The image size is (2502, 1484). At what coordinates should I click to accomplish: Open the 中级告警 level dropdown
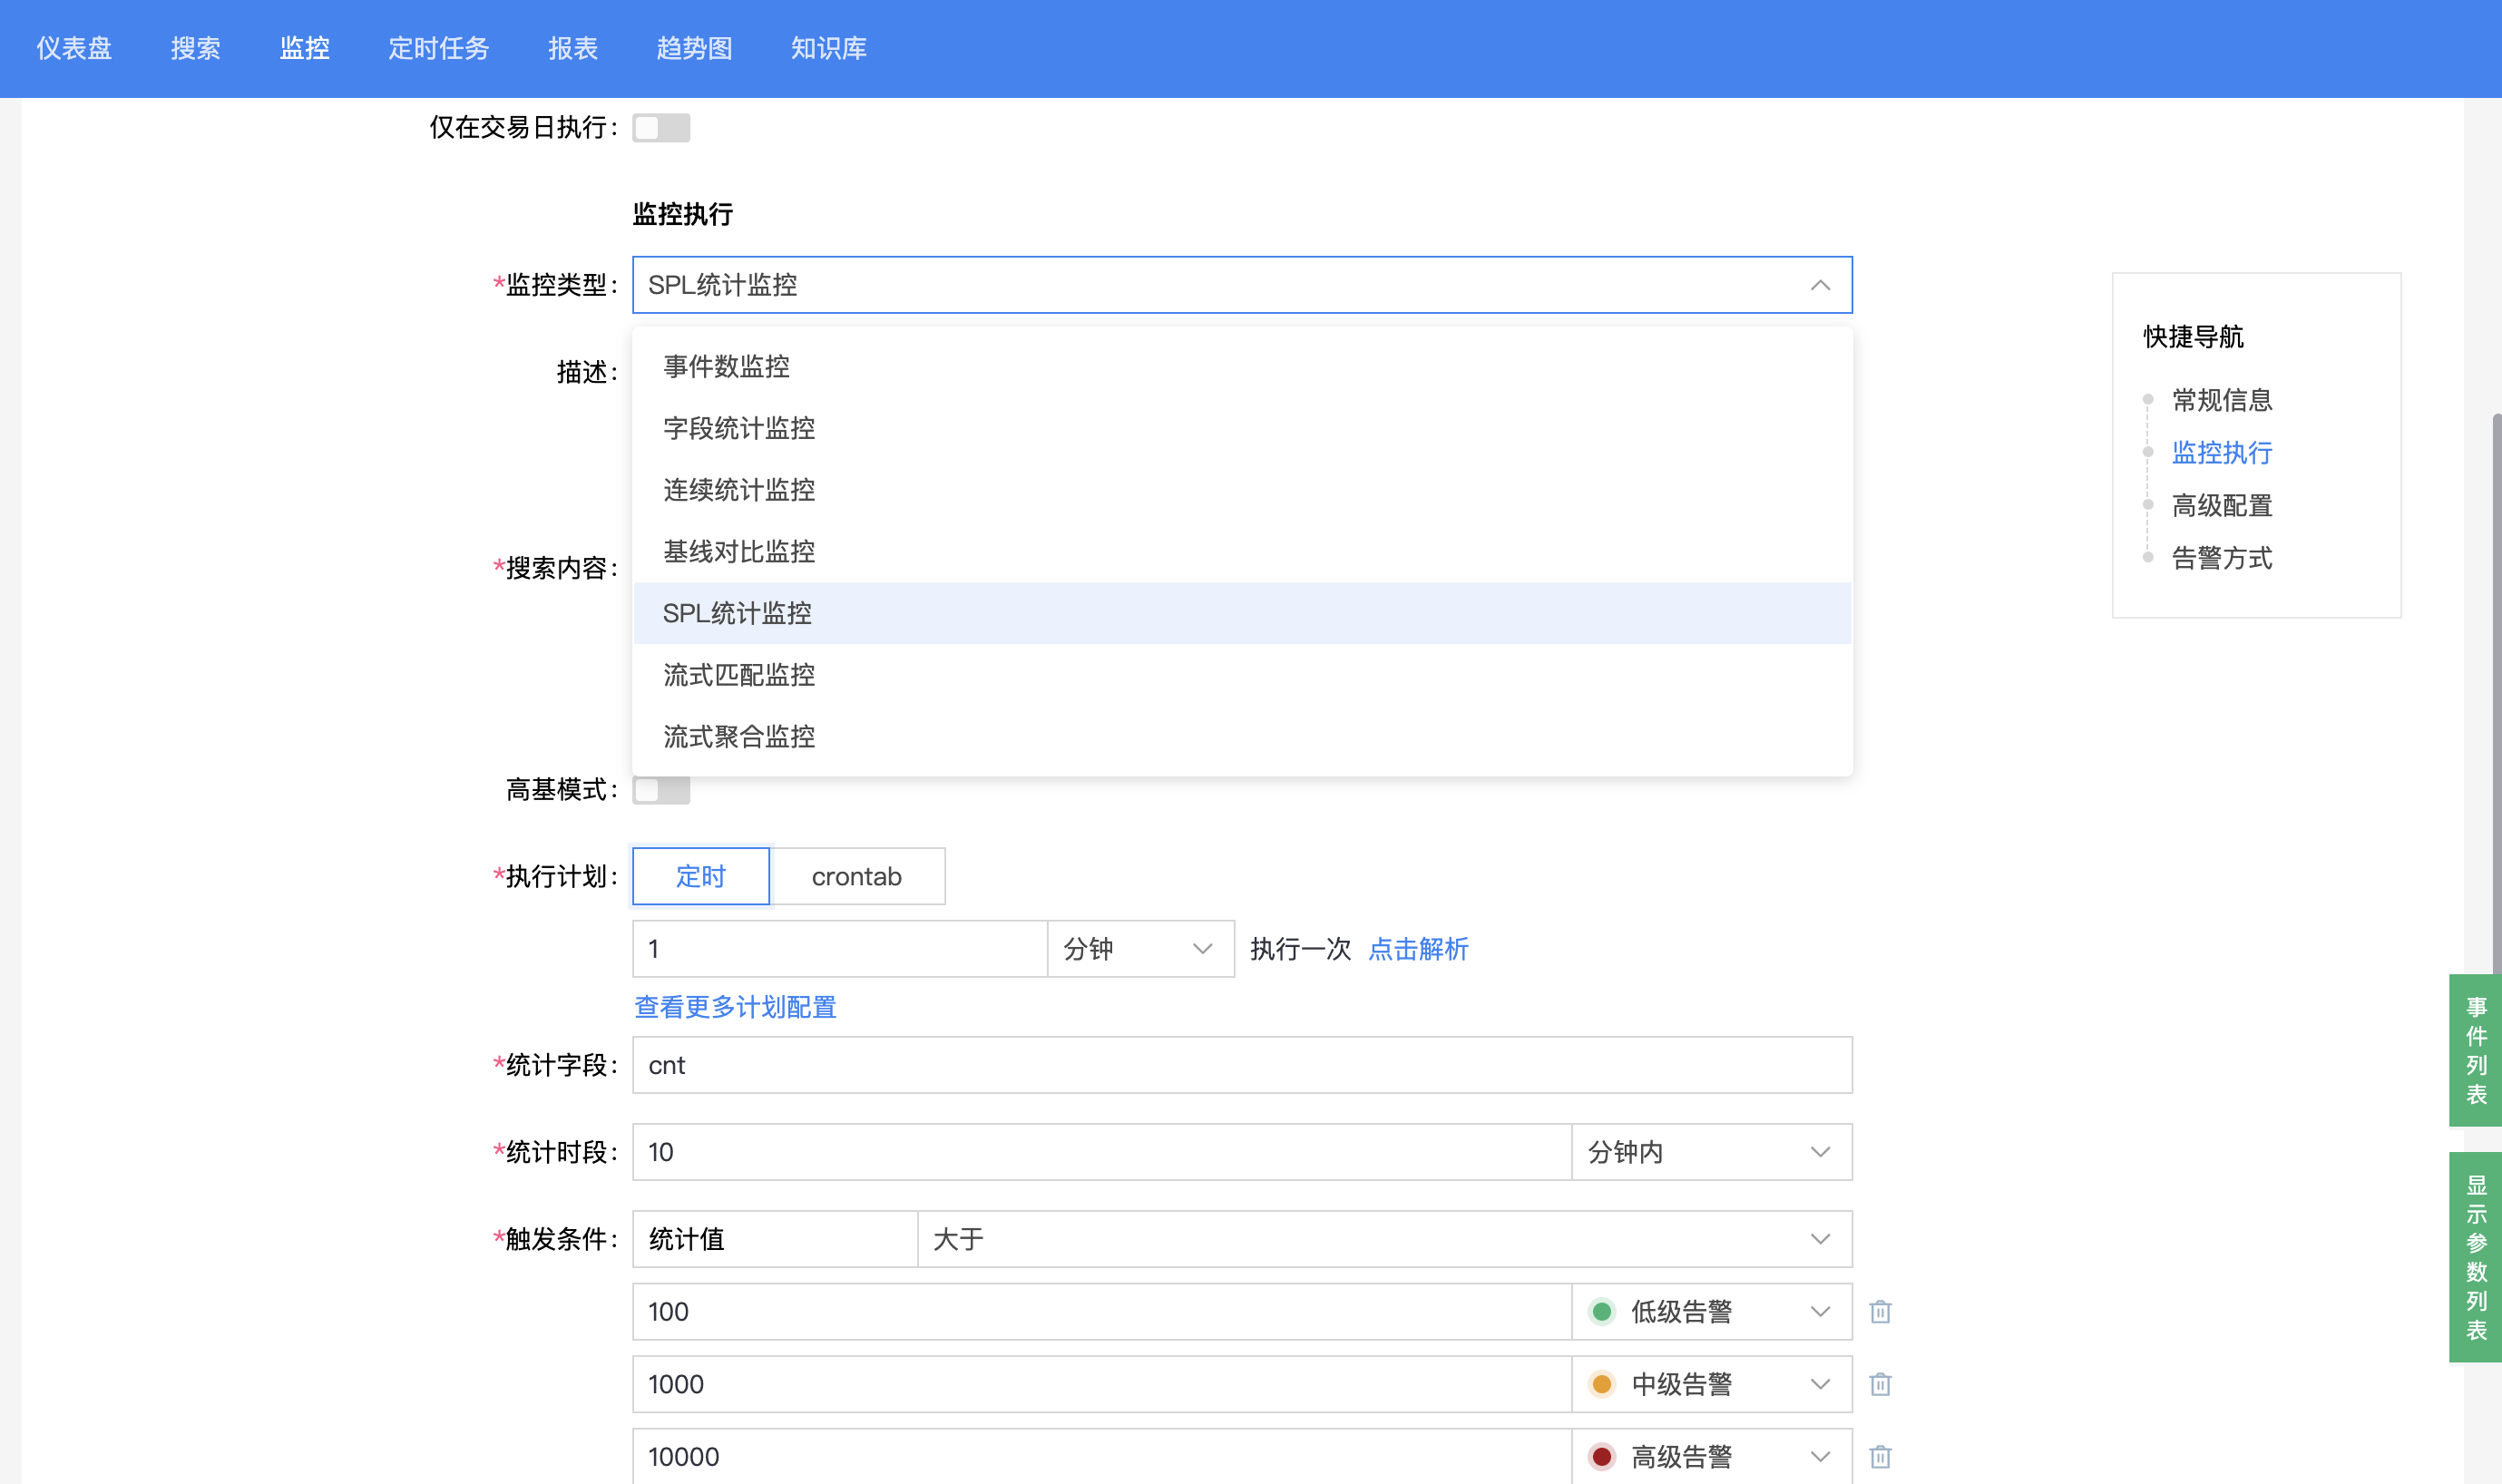pos(1711,1384)
